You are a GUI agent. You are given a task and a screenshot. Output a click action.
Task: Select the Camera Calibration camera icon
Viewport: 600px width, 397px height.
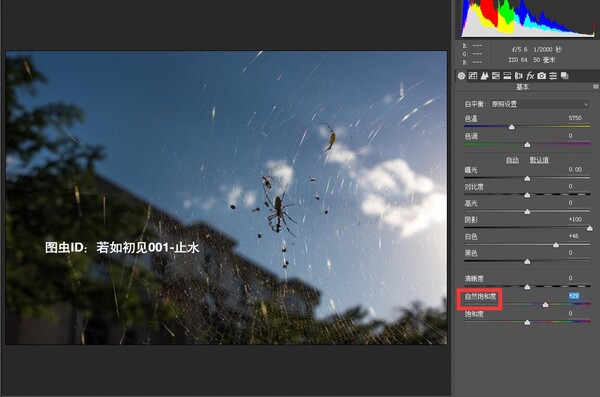point(541,76)
